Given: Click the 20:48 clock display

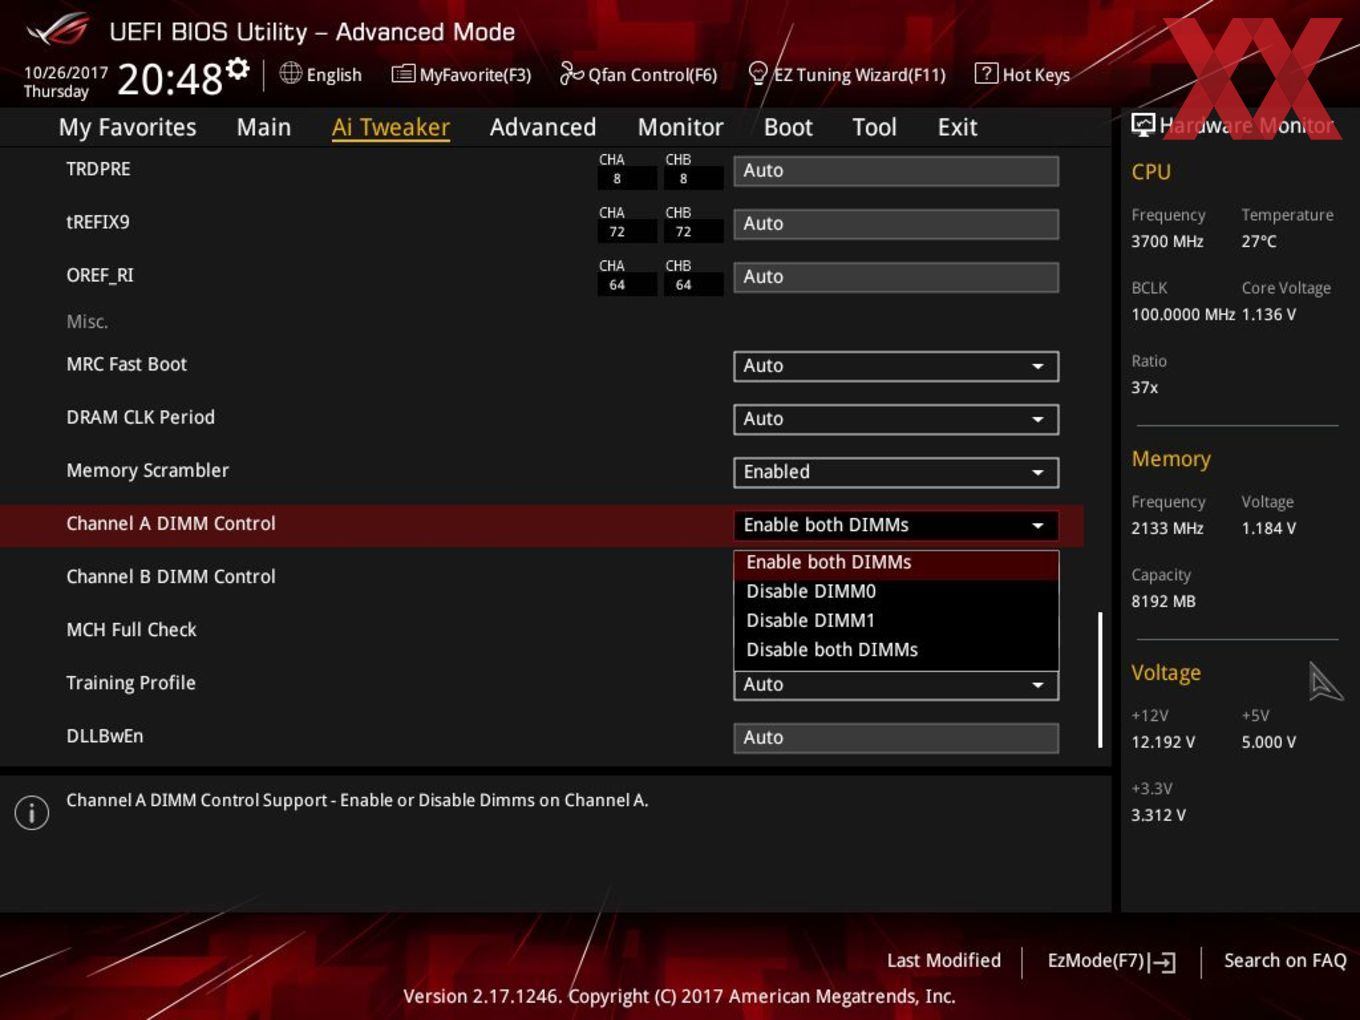Looking at the screenshot, I should click(170, 79).
